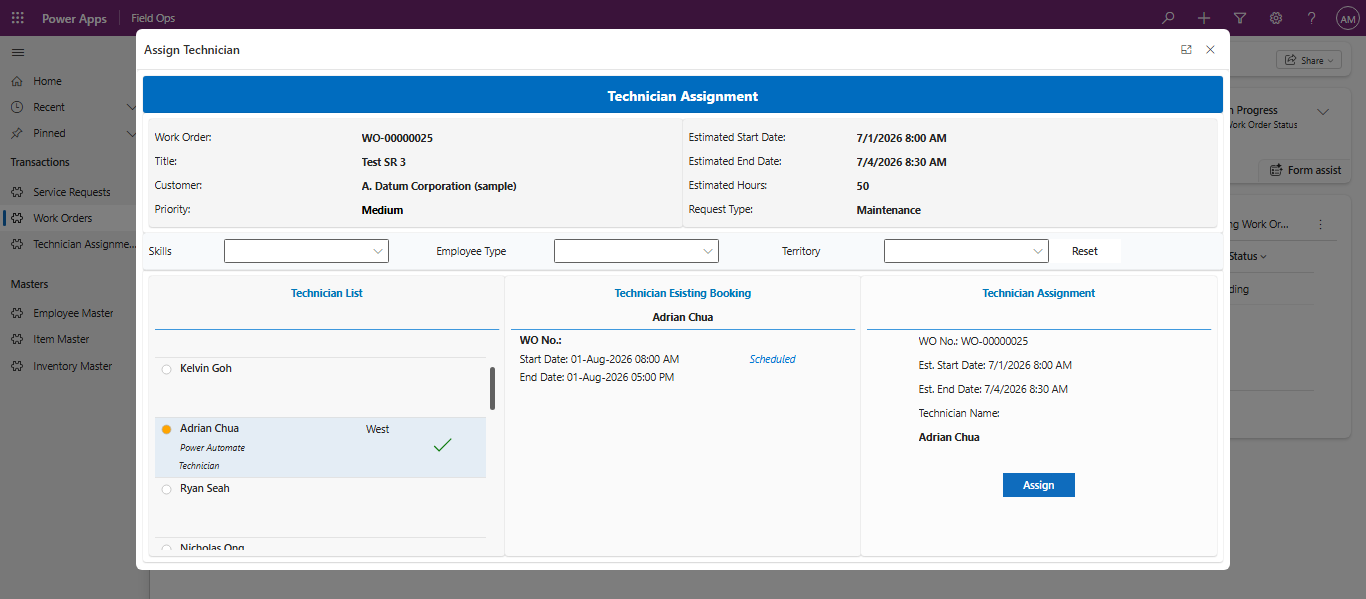Open Item Master navigation item

[x=61, y=339]
